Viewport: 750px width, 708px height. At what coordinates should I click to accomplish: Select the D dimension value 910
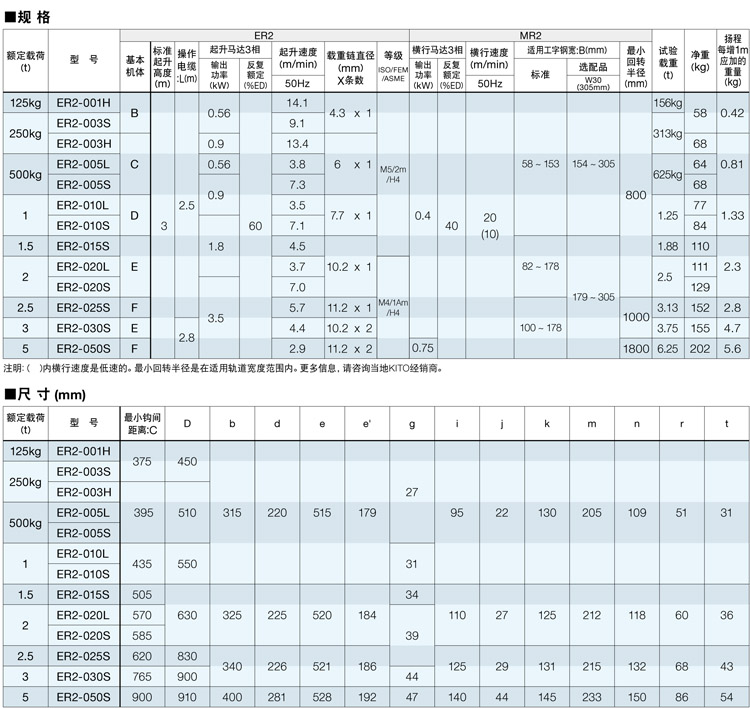point(187,697)
